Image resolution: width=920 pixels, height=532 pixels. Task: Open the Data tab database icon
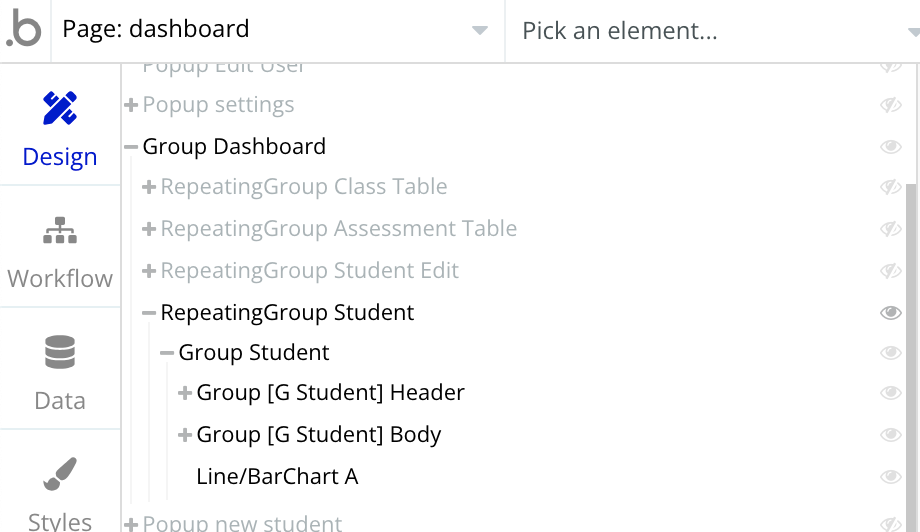click(60, 352)
